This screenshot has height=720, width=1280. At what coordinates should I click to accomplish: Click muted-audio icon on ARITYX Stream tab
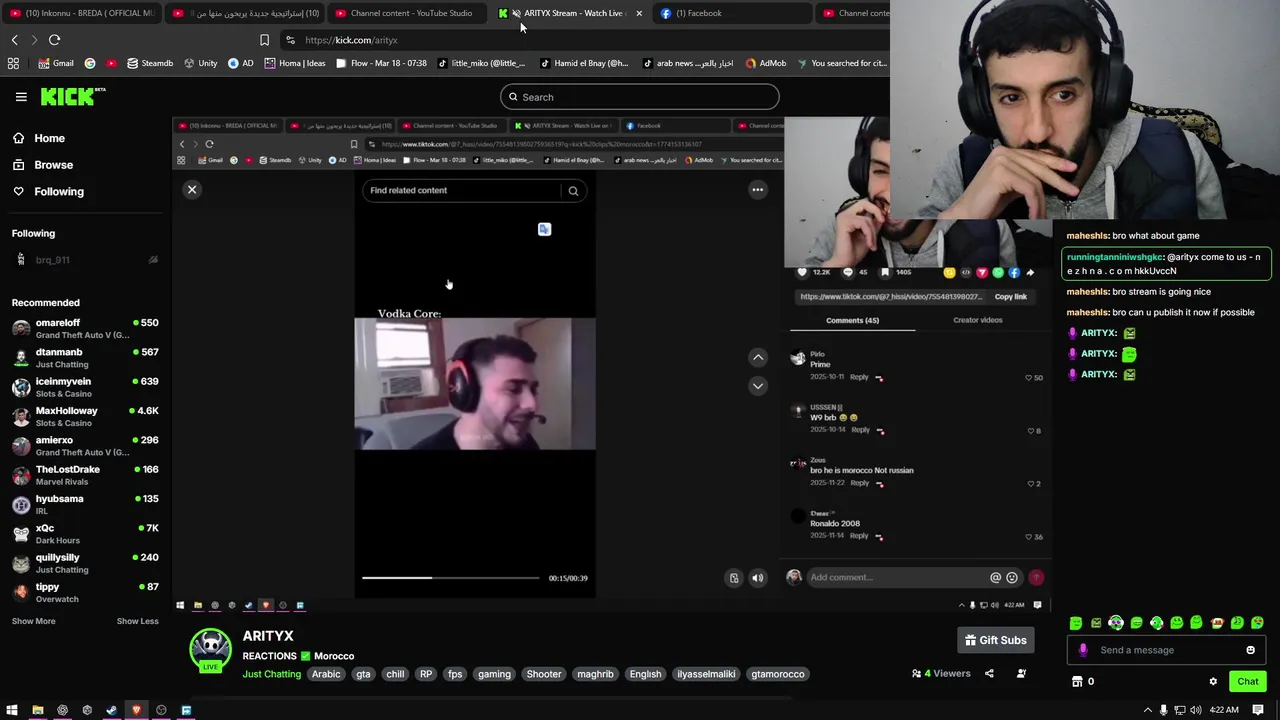coord(516,13)
